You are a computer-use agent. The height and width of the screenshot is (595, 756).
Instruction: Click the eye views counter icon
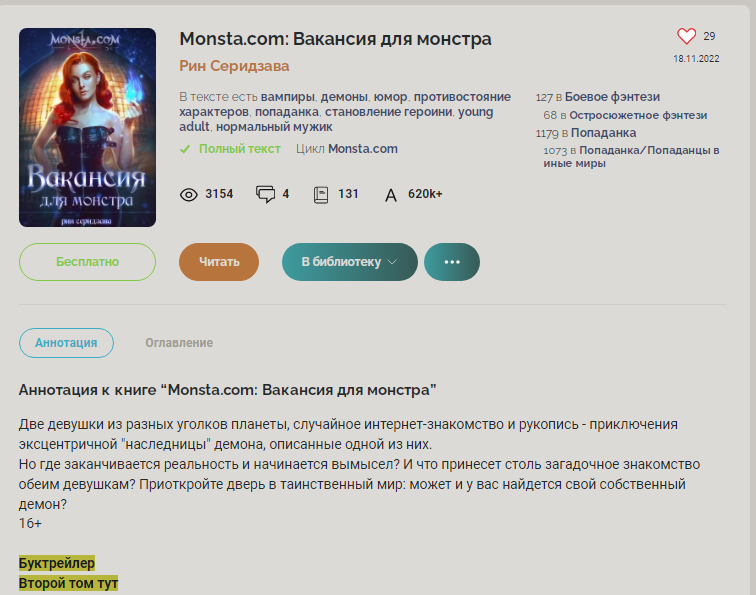point(189,195)
